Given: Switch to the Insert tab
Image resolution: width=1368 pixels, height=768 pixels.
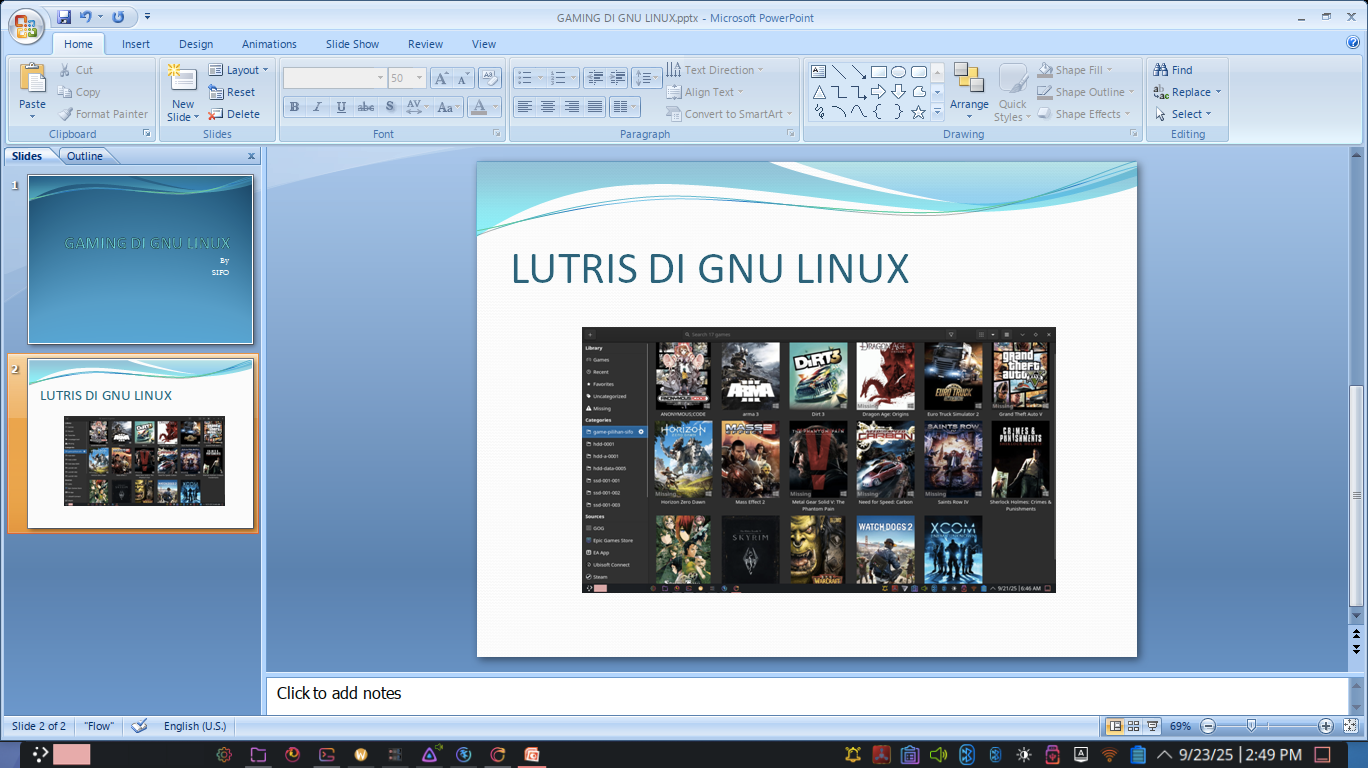Looking at the screenshot, I should pos(136,44).
